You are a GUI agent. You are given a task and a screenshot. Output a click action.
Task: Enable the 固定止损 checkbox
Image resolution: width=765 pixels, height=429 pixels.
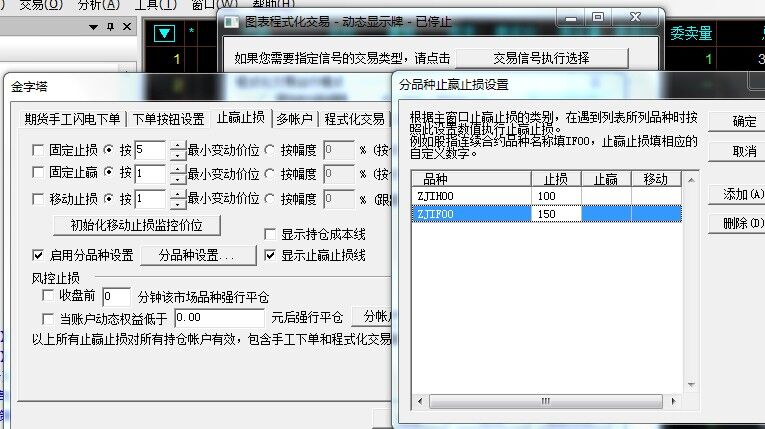tap(38, 150)
